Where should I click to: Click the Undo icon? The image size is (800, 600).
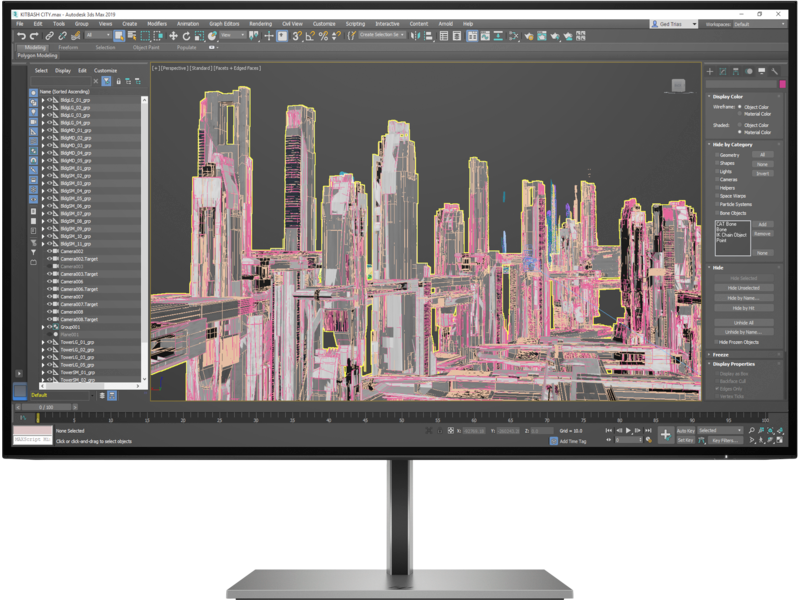pyautogui.click(x=22, y=36)
